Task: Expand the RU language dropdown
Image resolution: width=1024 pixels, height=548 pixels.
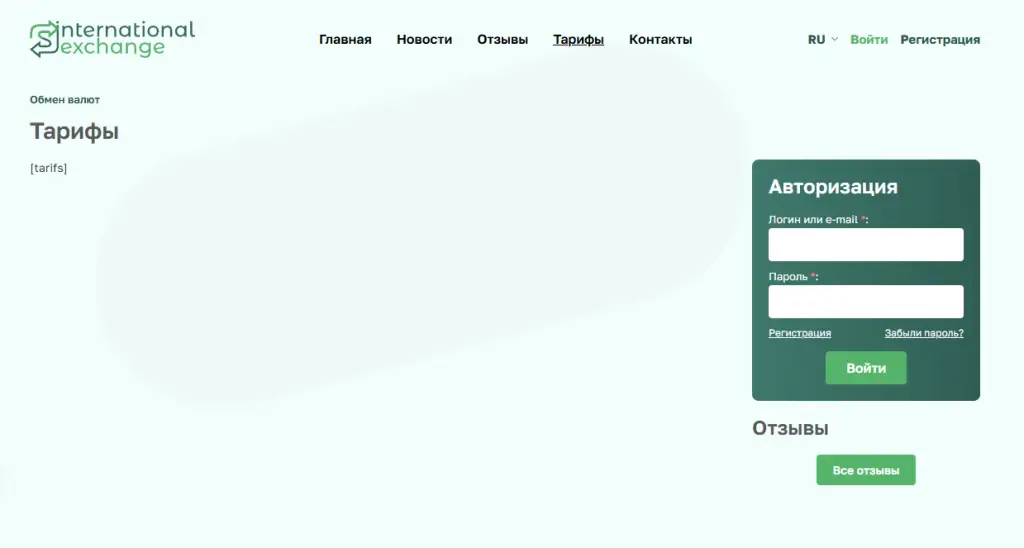Action: (822, 40)
